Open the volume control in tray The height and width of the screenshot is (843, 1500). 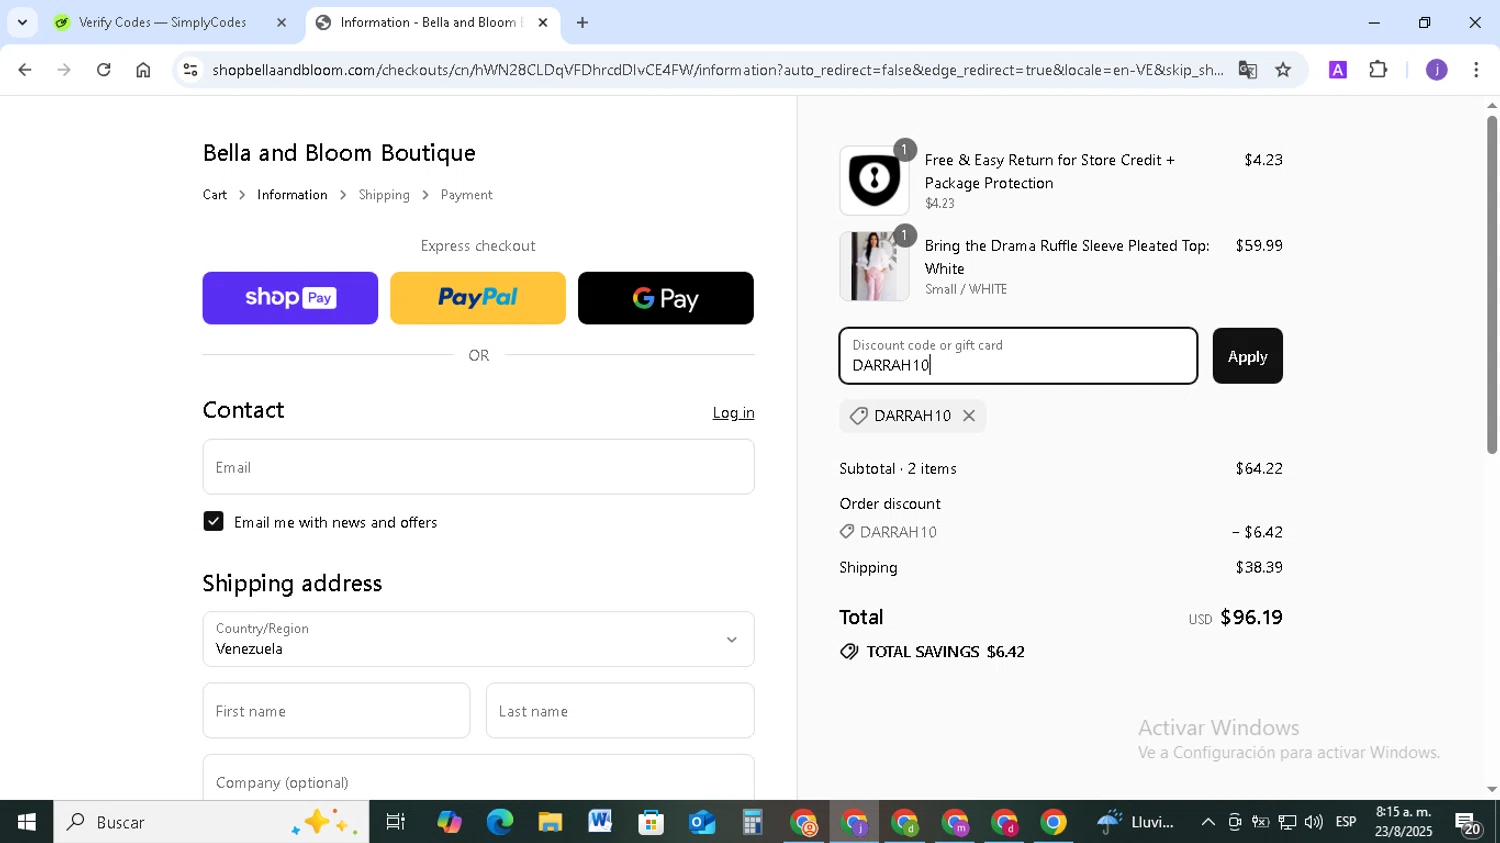pyautogui.click(x=1313, y=822)
